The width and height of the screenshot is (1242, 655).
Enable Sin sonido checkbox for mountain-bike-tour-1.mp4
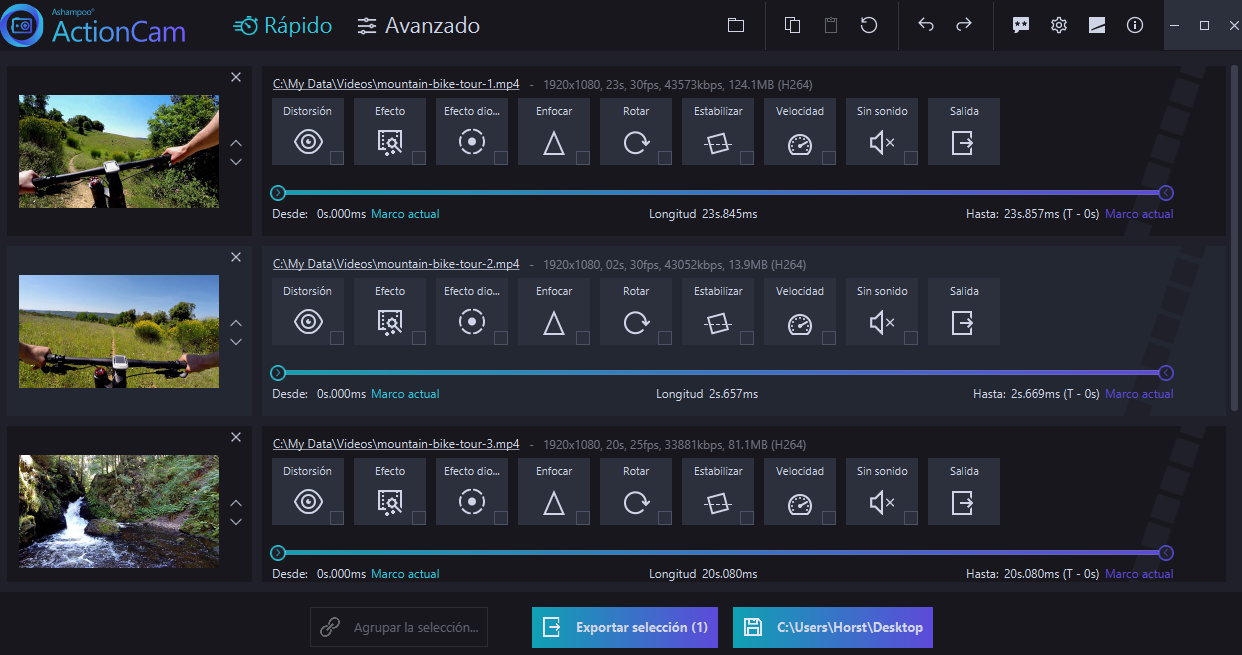click(911, 158)
